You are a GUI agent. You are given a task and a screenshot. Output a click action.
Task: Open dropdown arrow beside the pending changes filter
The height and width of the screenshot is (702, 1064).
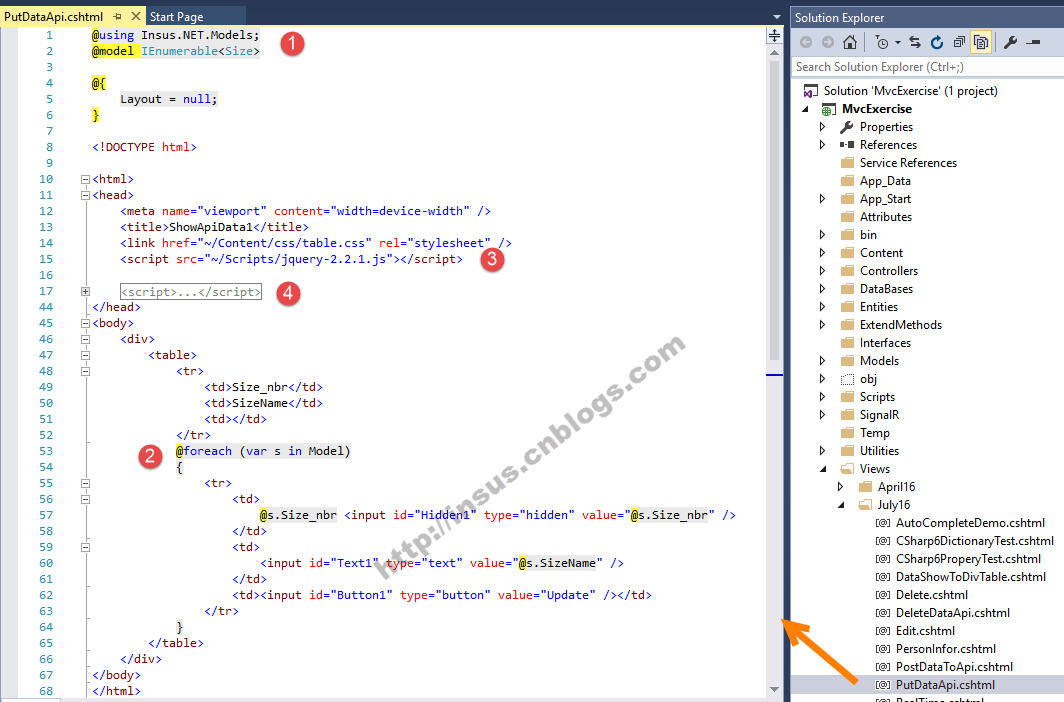[898, 43]
